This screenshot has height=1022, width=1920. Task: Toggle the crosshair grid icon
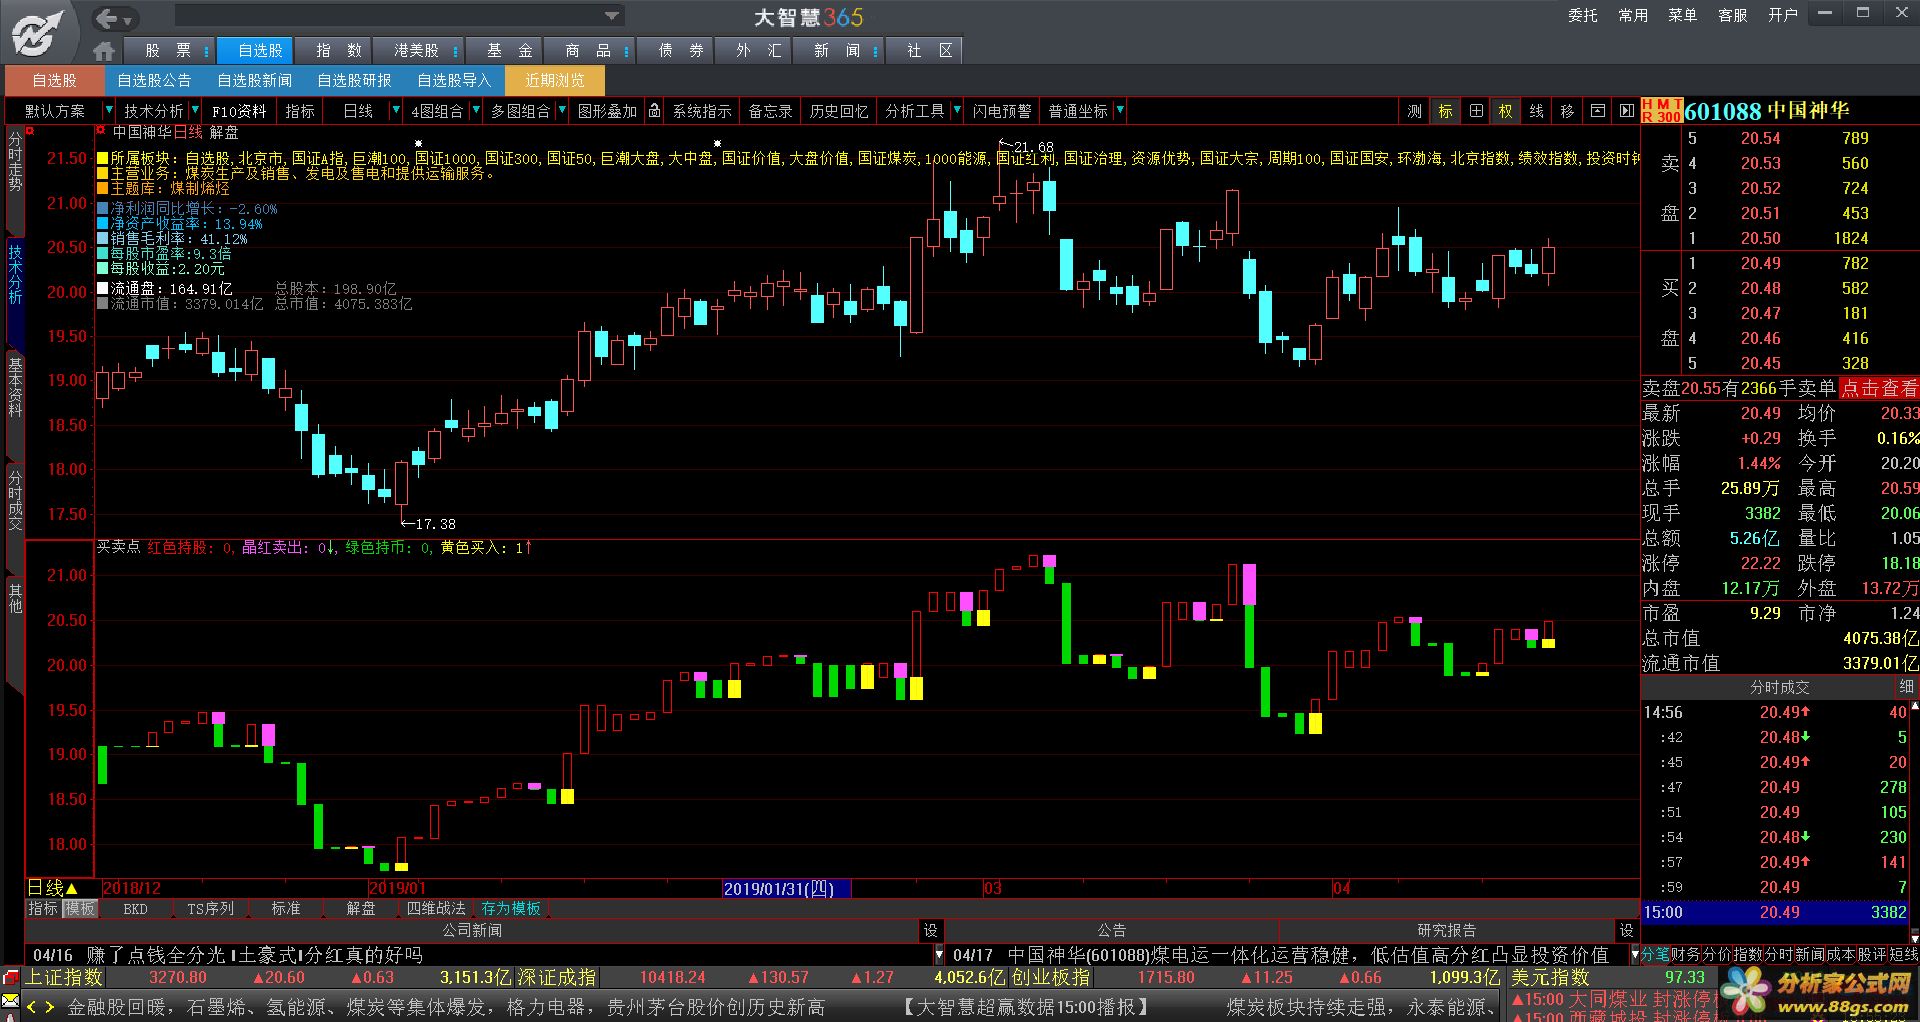coord(1476,111)
